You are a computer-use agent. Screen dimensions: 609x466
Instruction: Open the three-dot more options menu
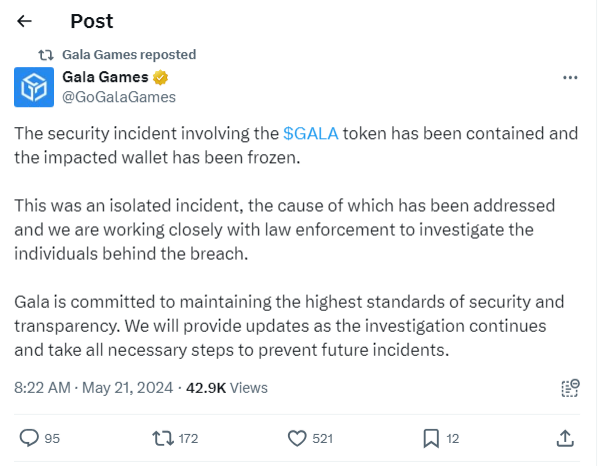point(570,78)
